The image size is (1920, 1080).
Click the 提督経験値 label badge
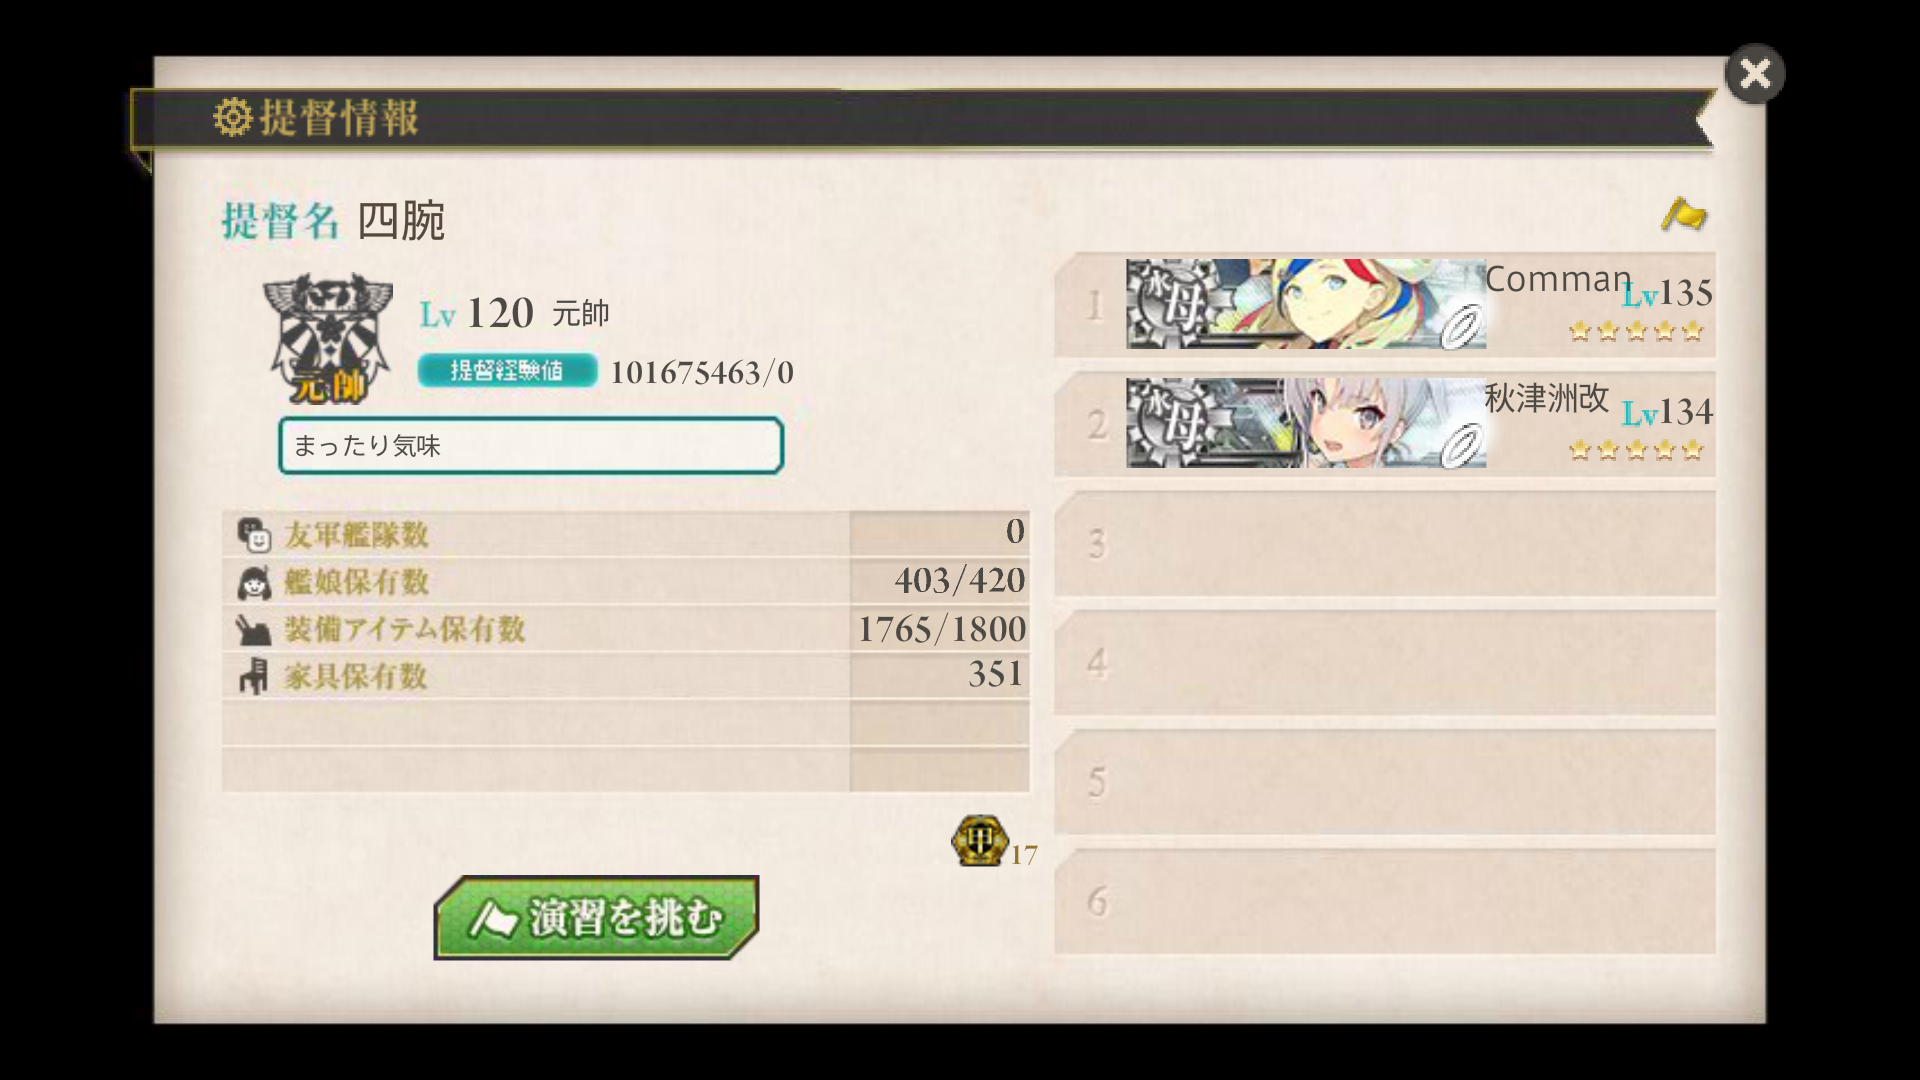(x=507, y=371)
